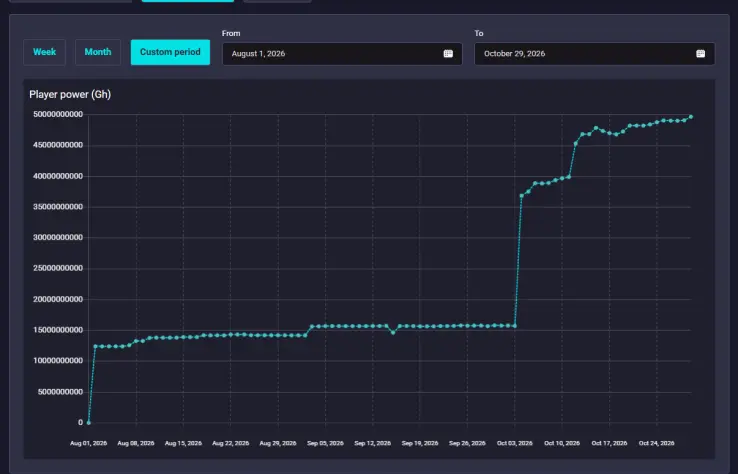
Task: Click the To label above date field
Action: click(x=479, y=33)
